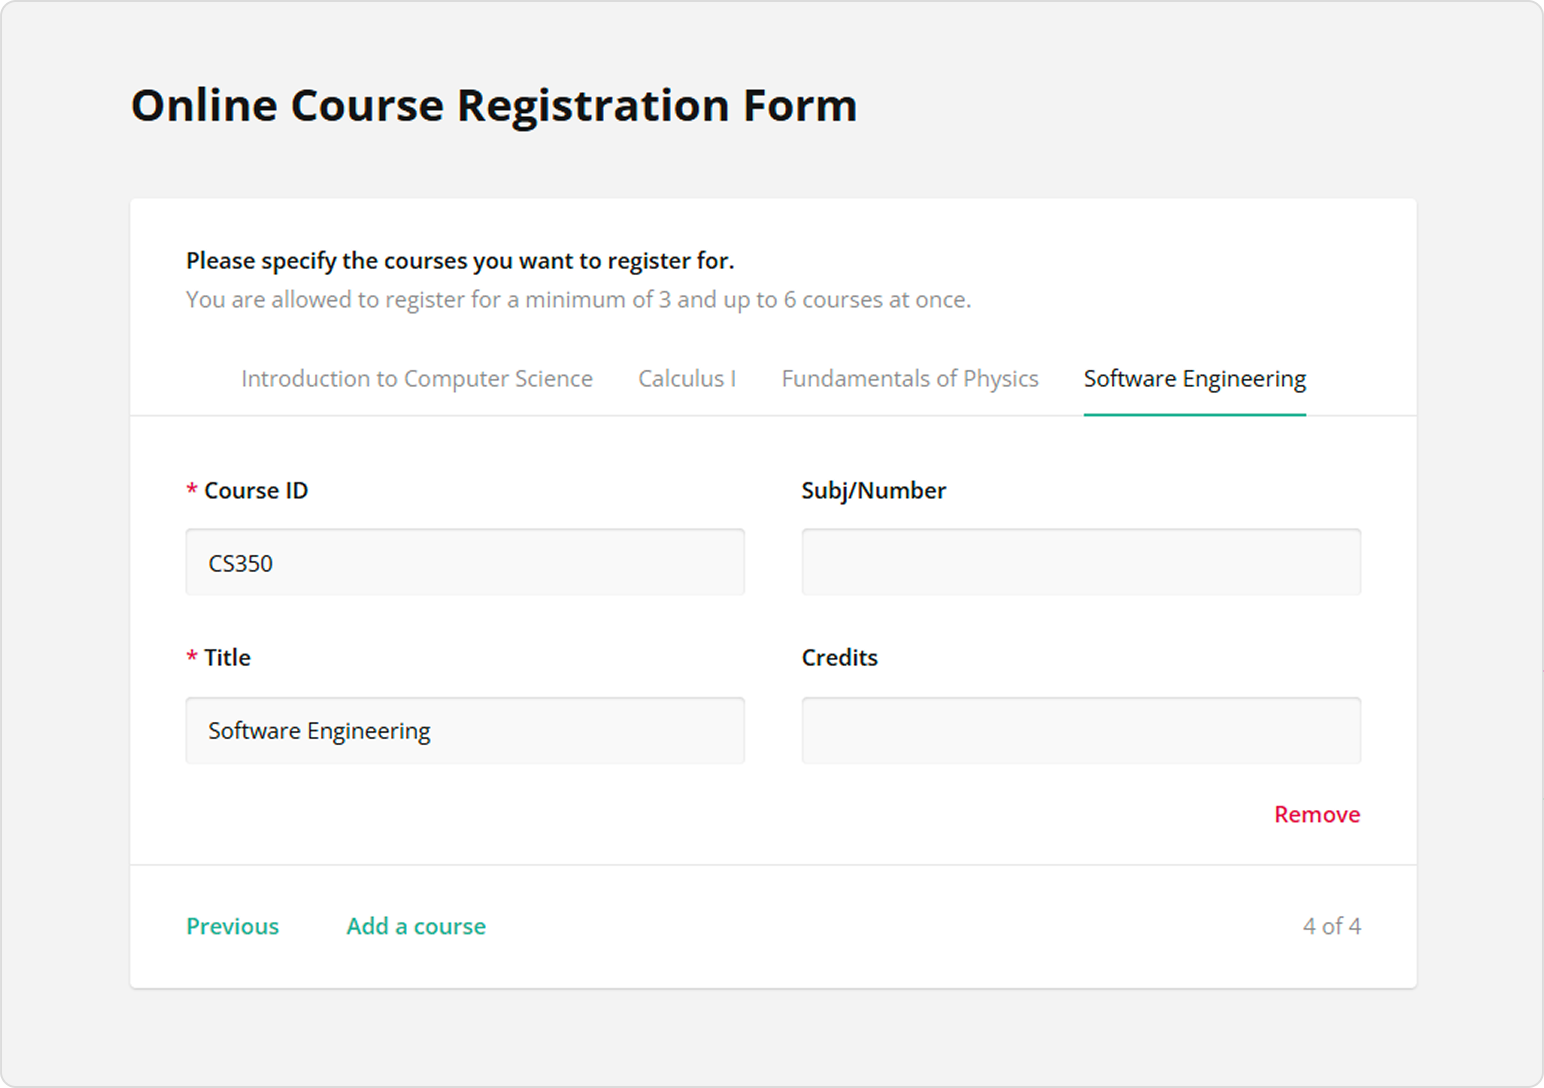
Task: Click the Credits field label
Action: point(839,658)
